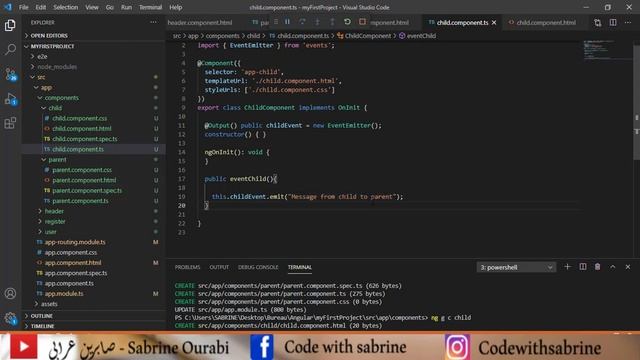Open the 3: powershell terminal dropdown

coord(516,267)
